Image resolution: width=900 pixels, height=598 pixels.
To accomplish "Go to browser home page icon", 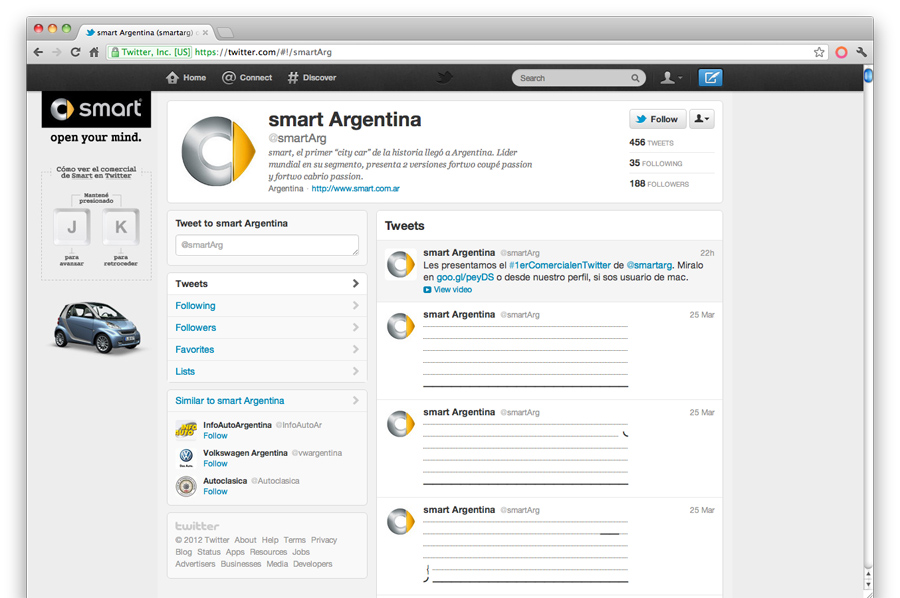I will coord(94,52).
